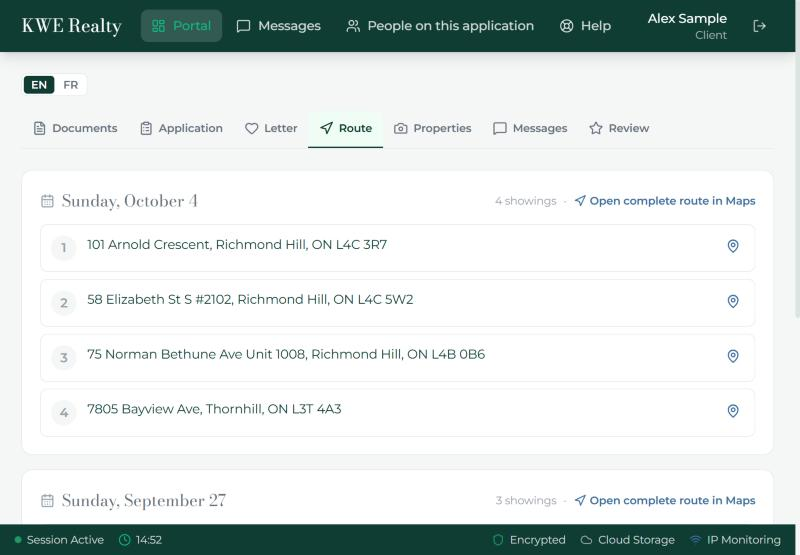This screenshot has height=555, width=800.
Task: Open map pin for 58 Elizabeth St S
Action: (733, 301)
